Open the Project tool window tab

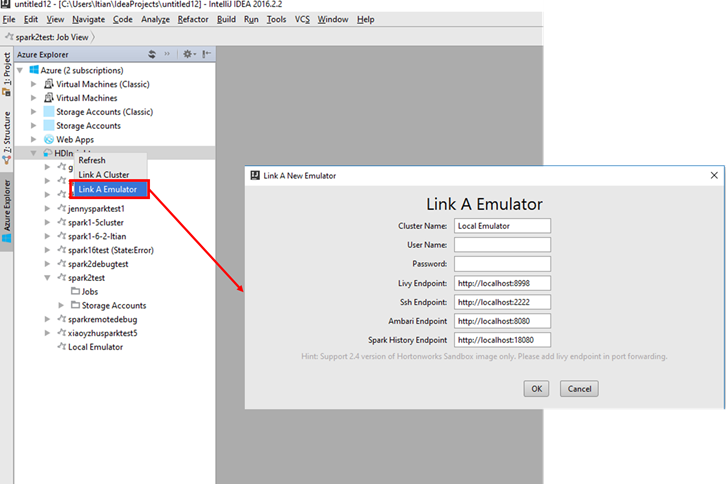[x=6, y=74]
